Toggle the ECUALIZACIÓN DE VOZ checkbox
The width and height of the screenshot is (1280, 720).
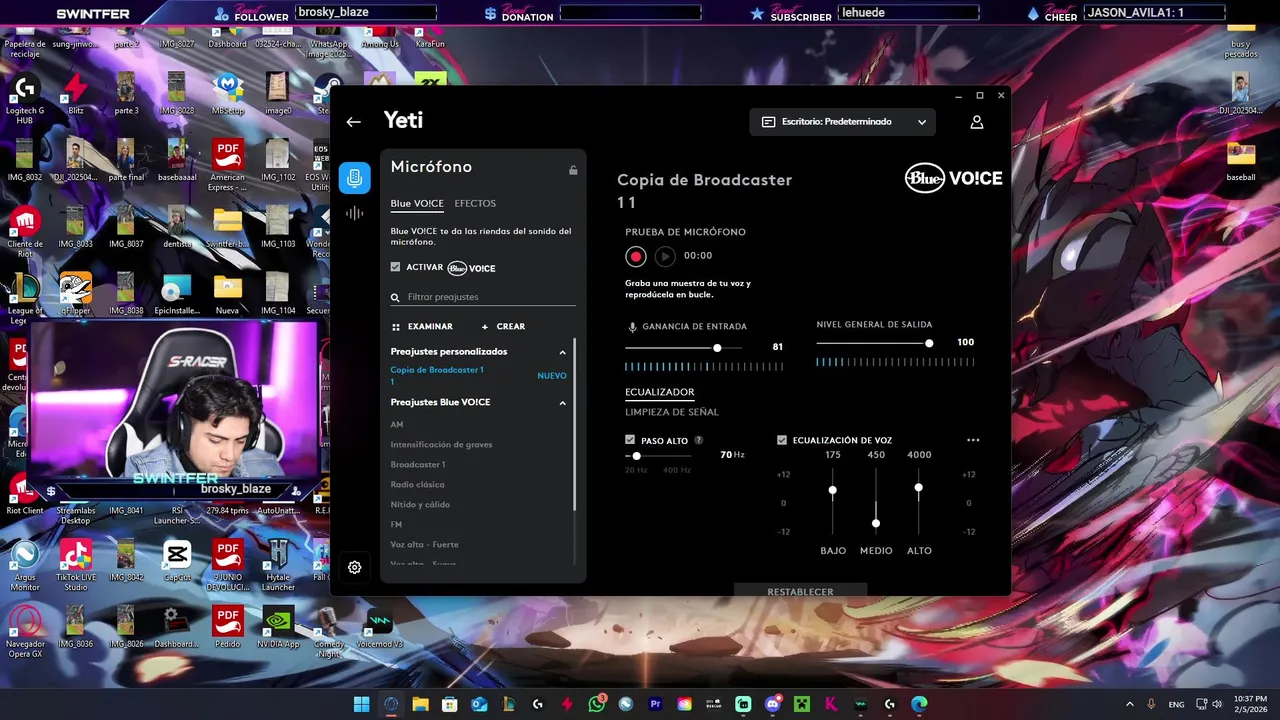tap(782, 440)
